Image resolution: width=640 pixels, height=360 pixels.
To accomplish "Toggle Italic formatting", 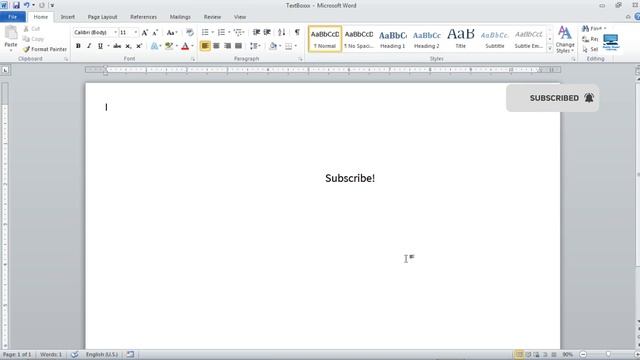I will point(89,46).
